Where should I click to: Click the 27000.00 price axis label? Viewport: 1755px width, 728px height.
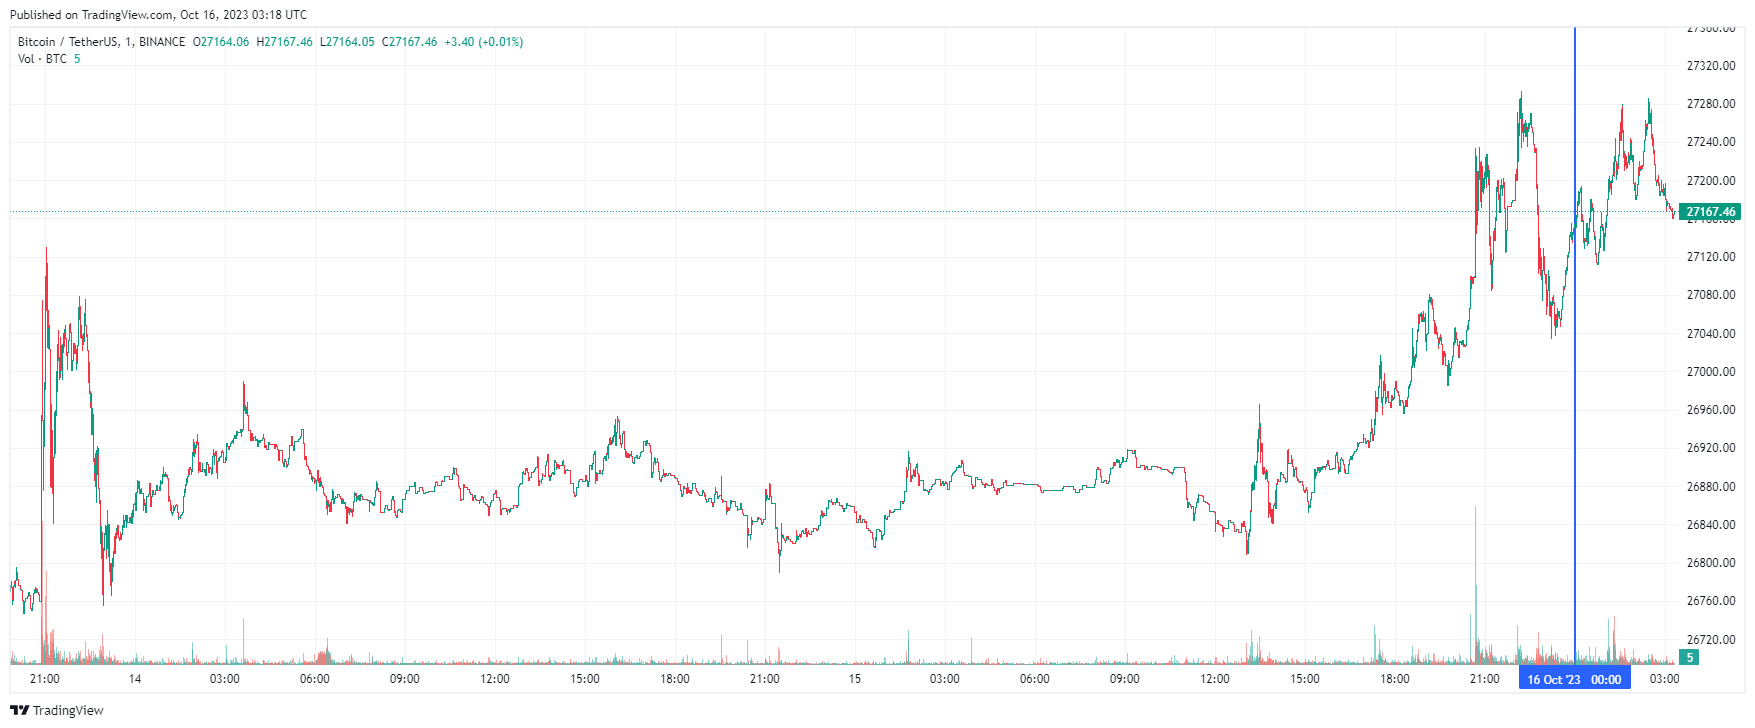pyautogui.click(x=1711, y=372)
